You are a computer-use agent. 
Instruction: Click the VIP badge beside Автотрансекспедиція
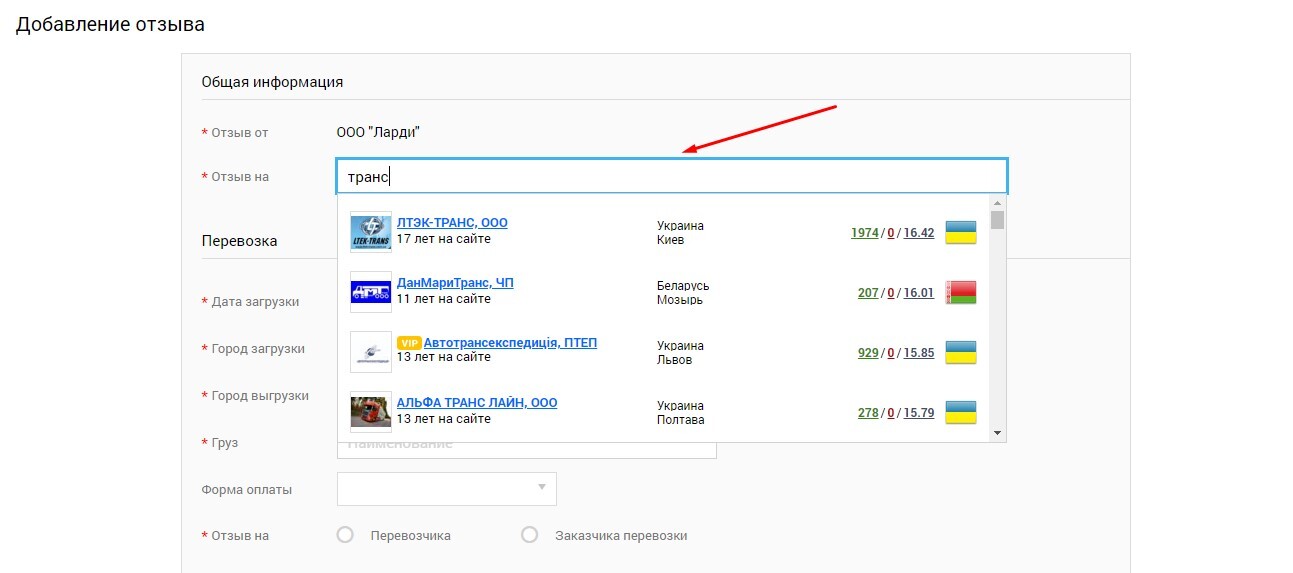point(408,343)
